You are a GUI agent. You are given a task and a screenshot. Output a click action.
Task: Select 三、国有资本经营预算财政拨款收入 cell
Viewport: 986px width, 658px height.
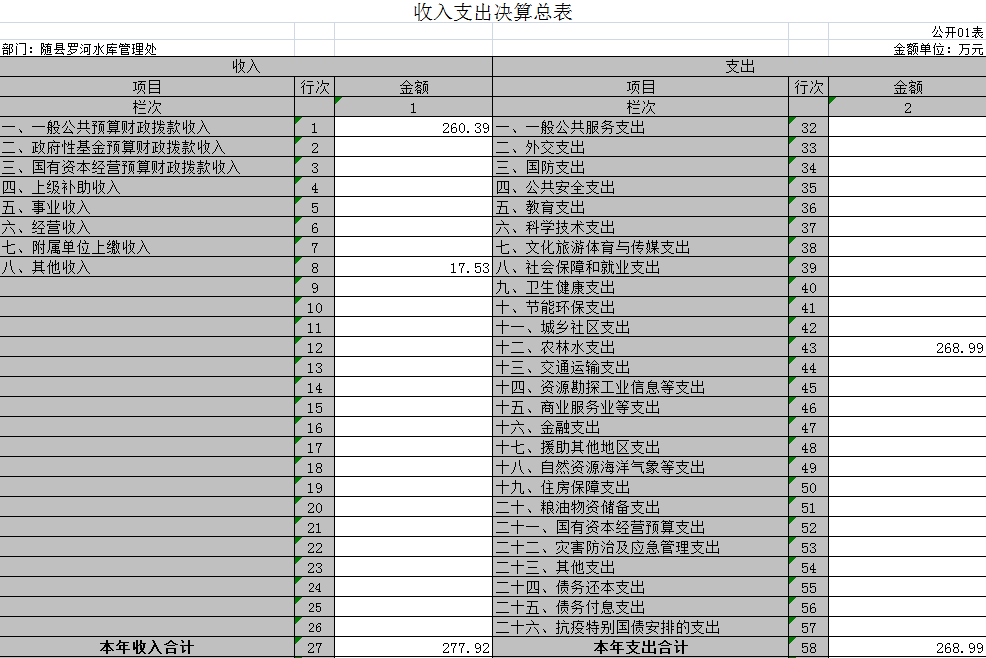147,168
